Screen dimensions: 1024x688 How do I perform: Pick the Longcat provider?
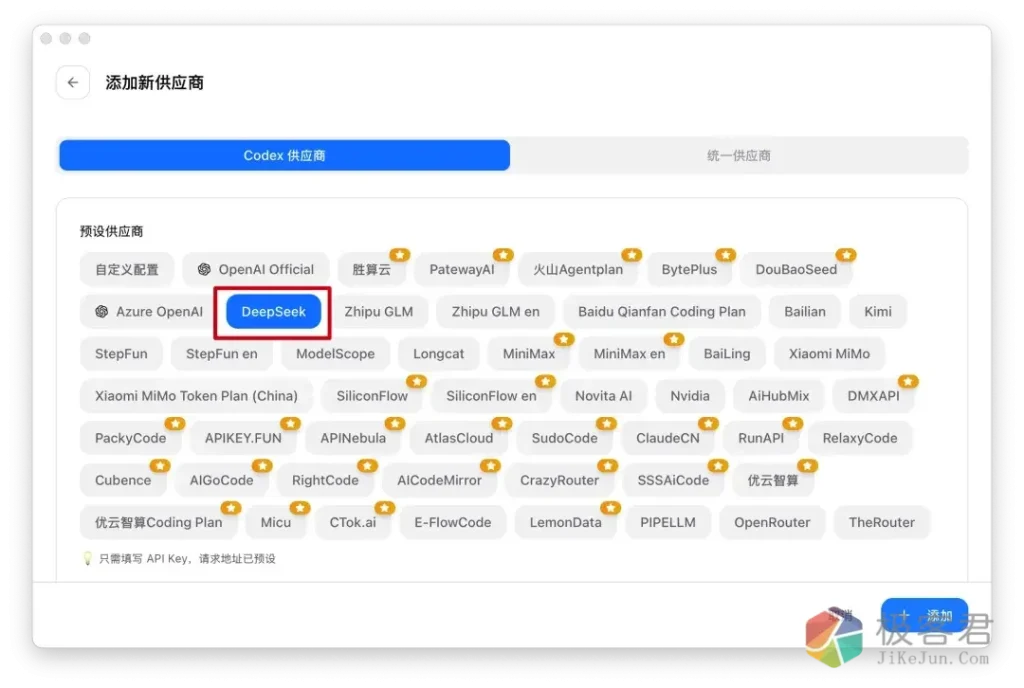(438, 354)
